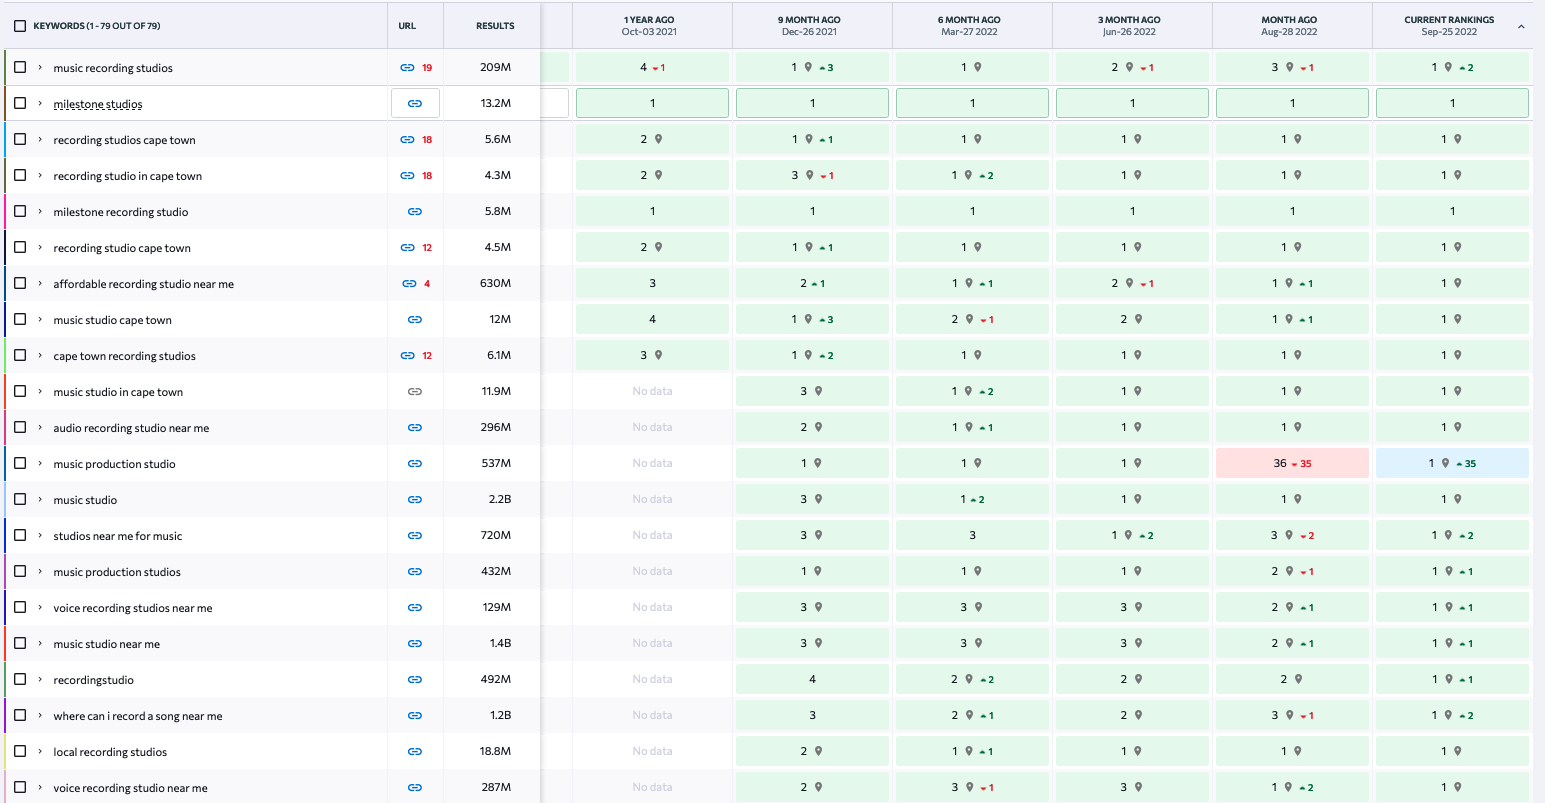Screen dimensions: 1545x803
Task: Sort by Current Rankings column header
Action: tap(1449, 25)
